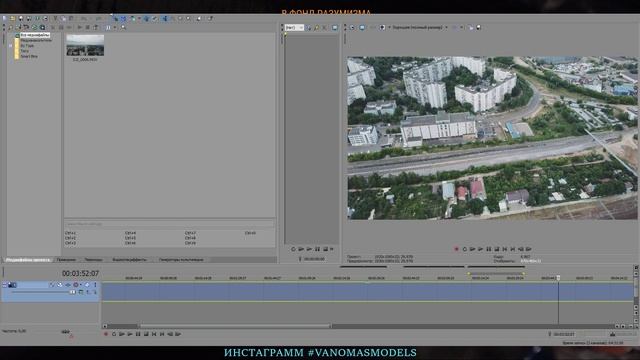The width and height of the screenshot is (640, 360).
Task: Enable external monitor preview
Action: 362,27
